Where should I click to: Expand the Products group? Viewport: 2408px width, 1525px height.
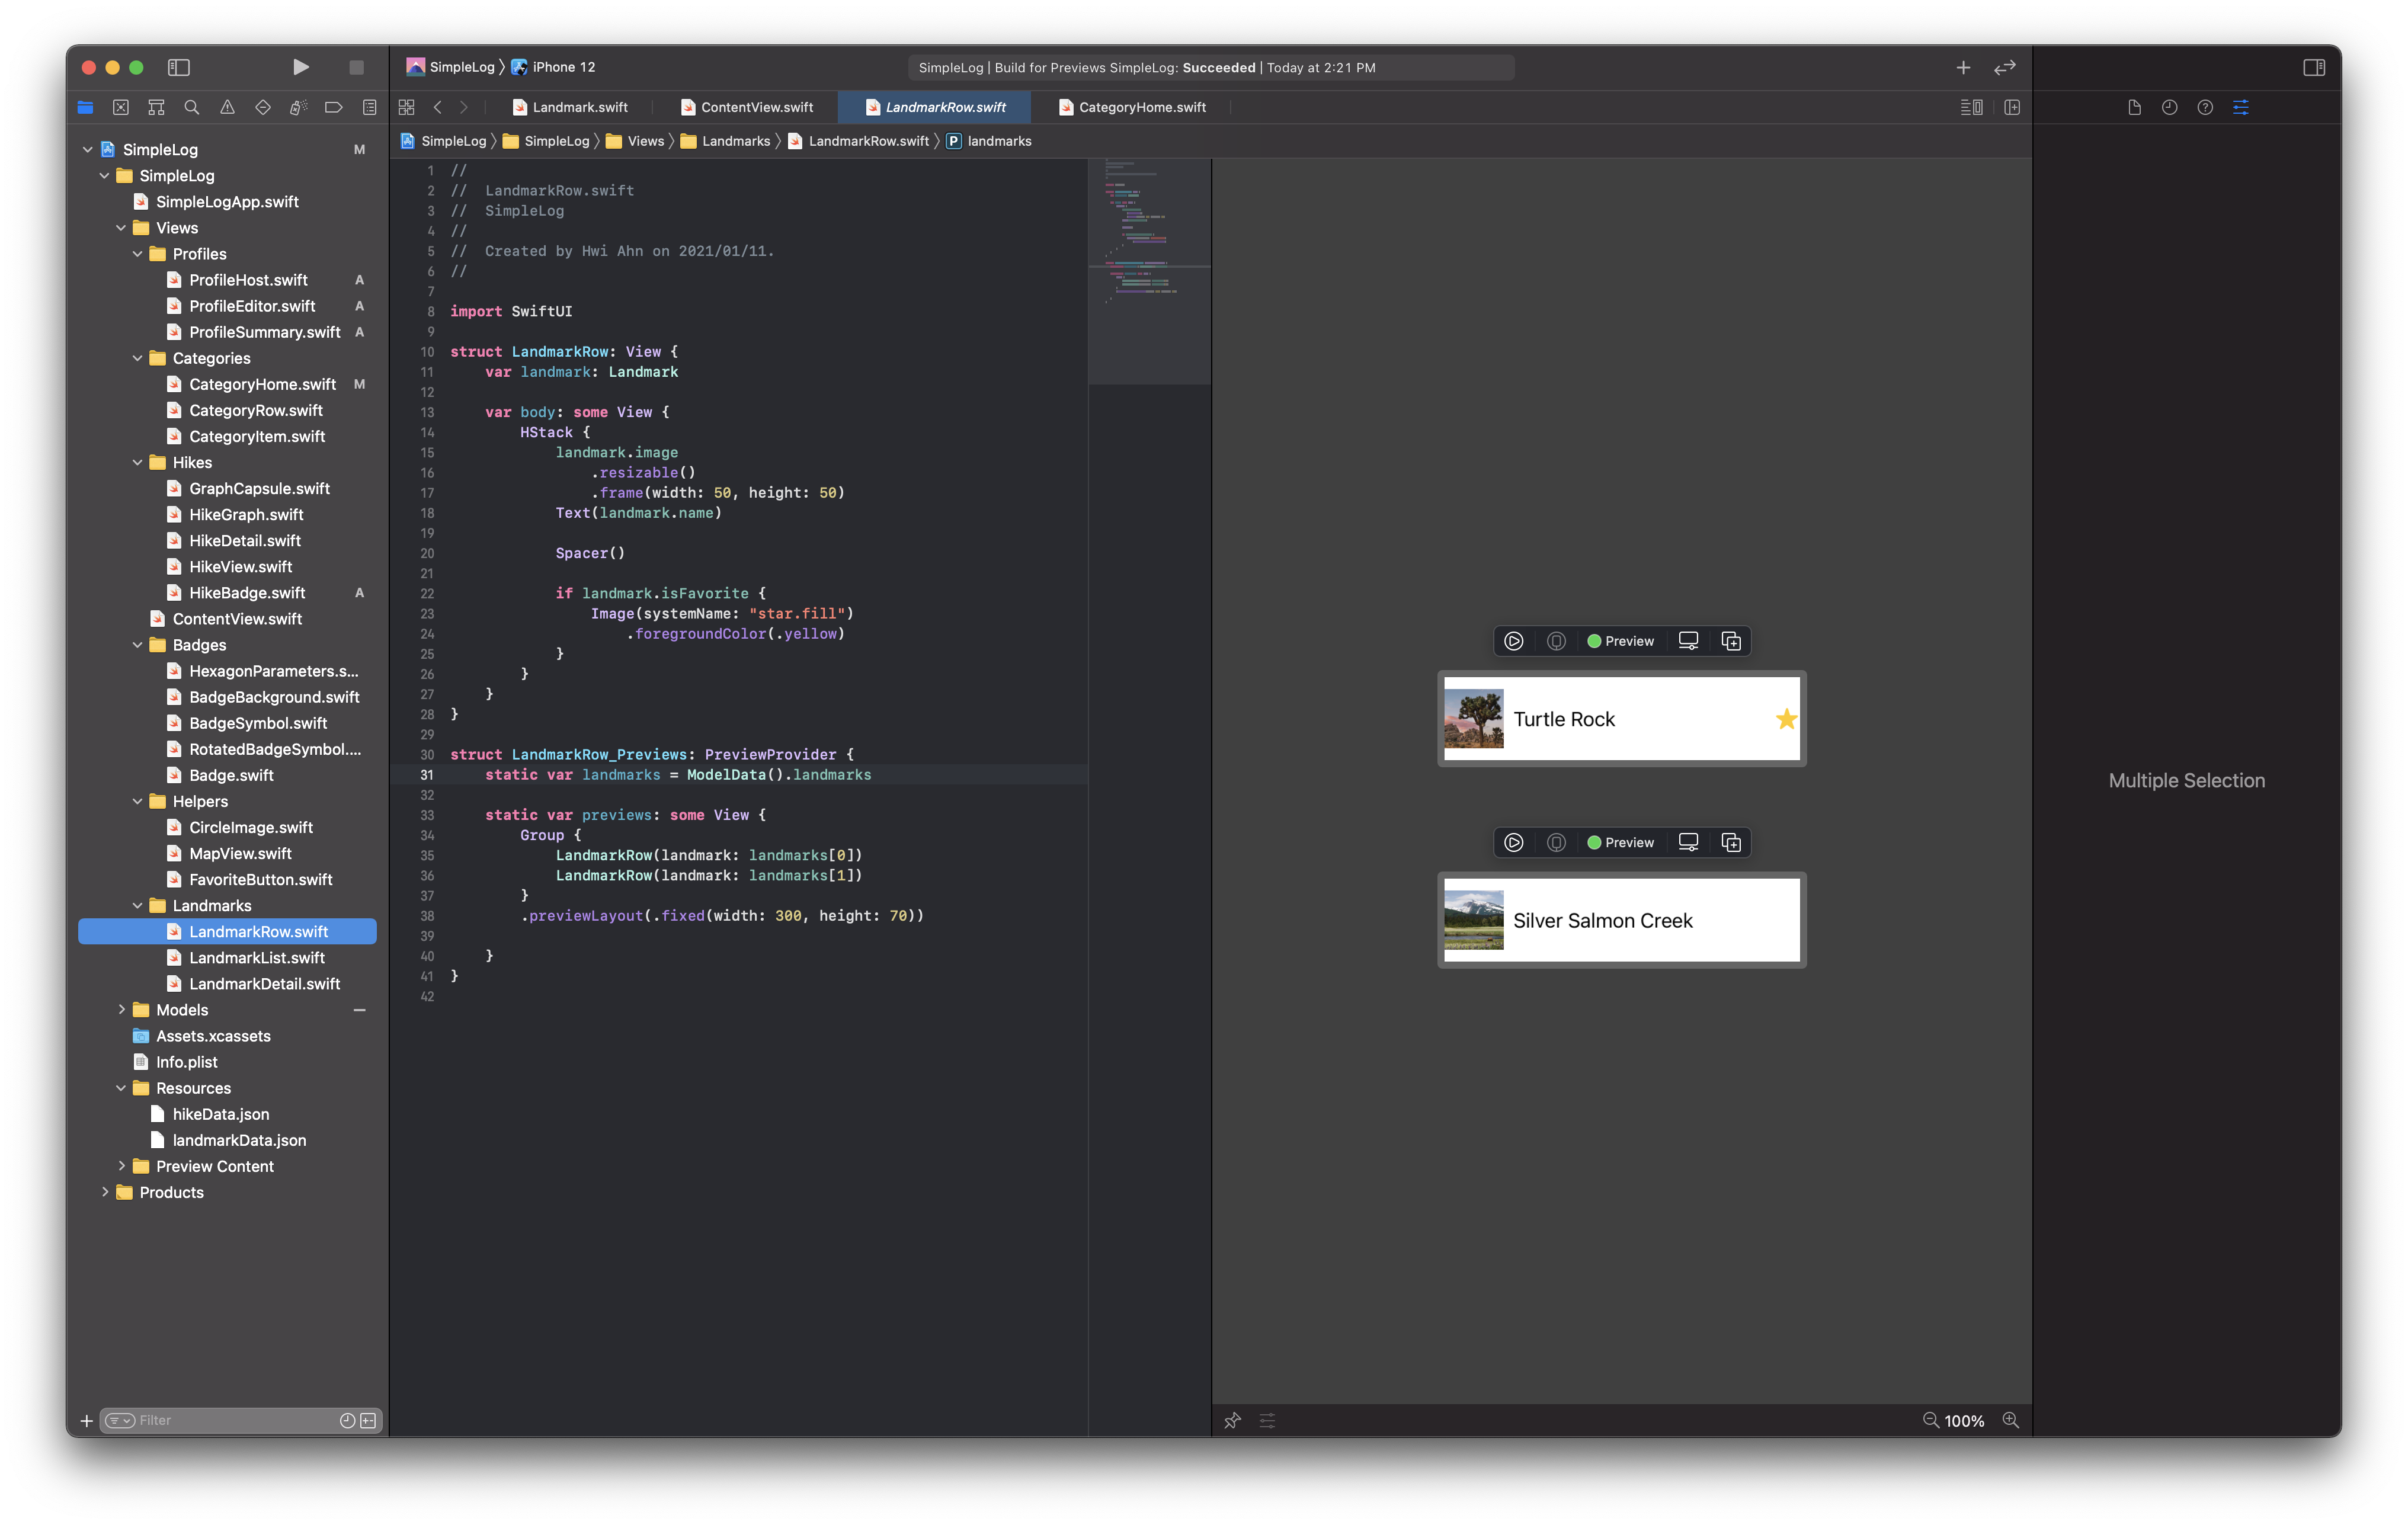106,1192
